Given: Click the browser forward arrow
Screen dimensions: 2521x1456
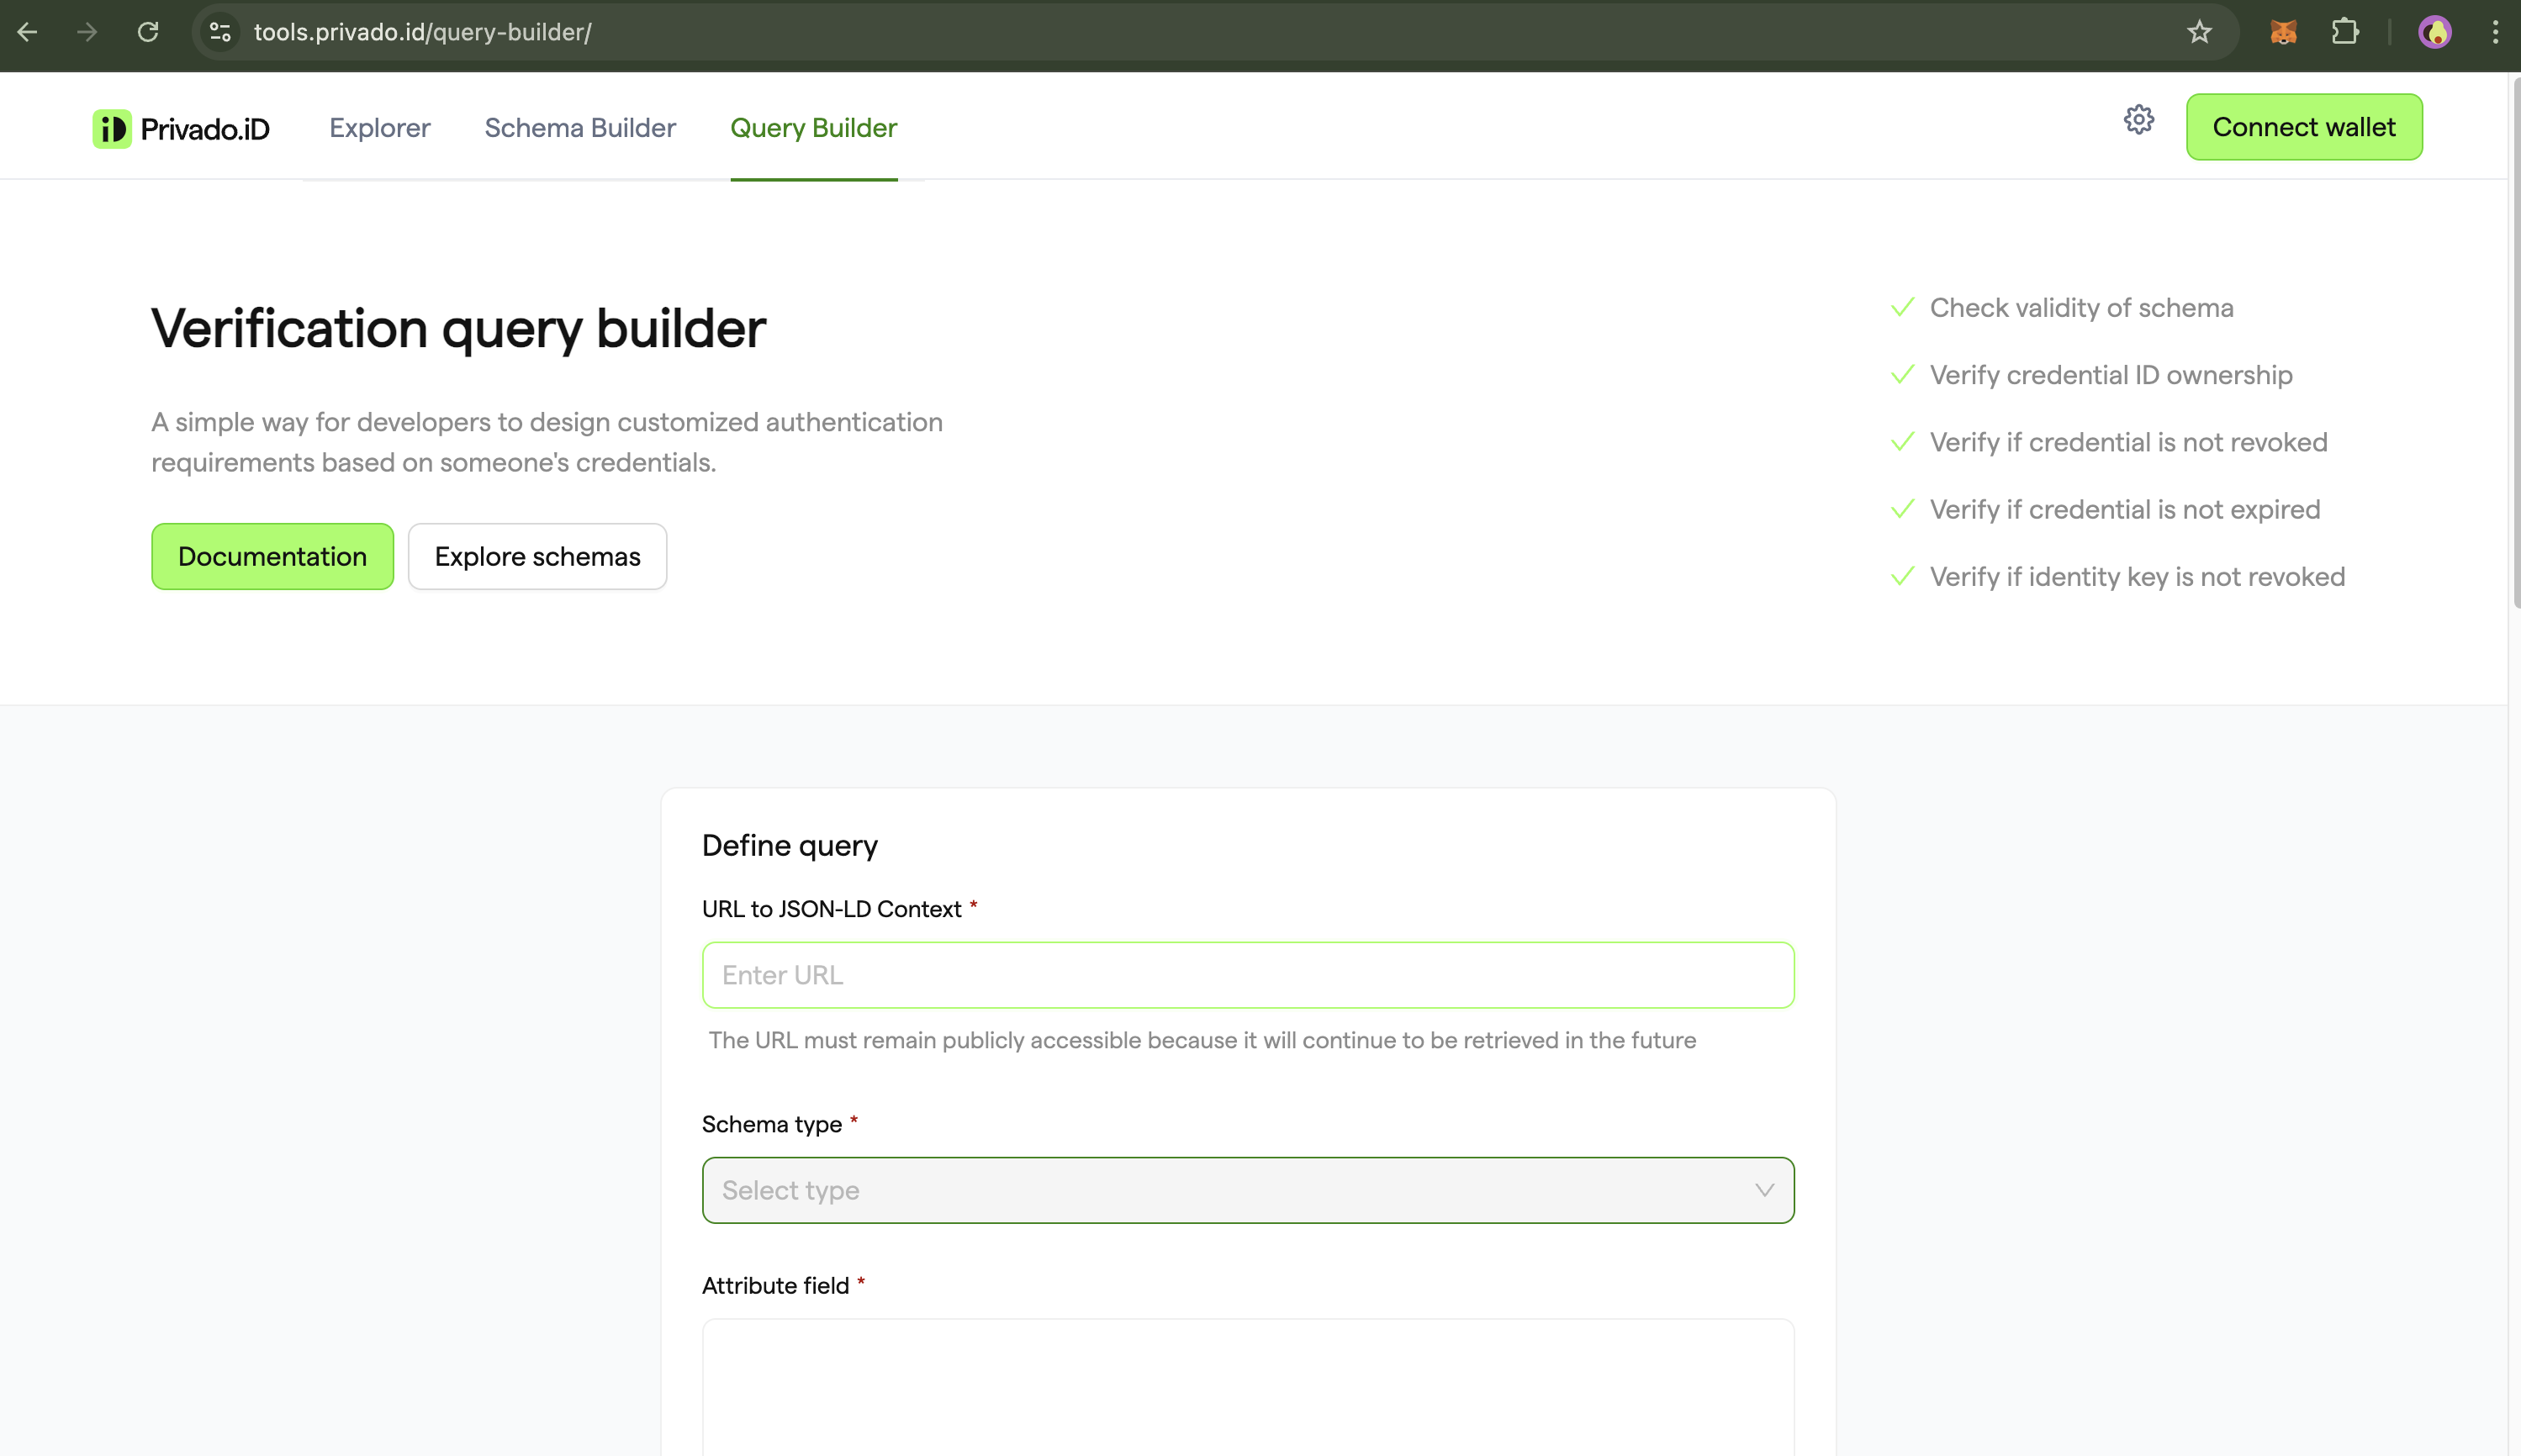Looking at the screenshot, I should tap(87, 32).
